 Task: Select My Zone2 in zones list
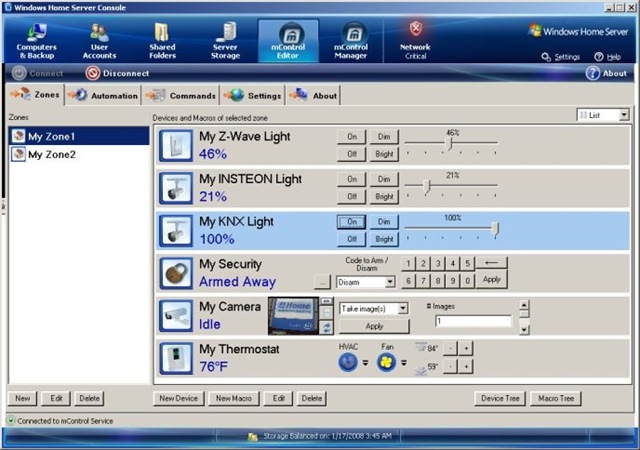click(80, 154)
